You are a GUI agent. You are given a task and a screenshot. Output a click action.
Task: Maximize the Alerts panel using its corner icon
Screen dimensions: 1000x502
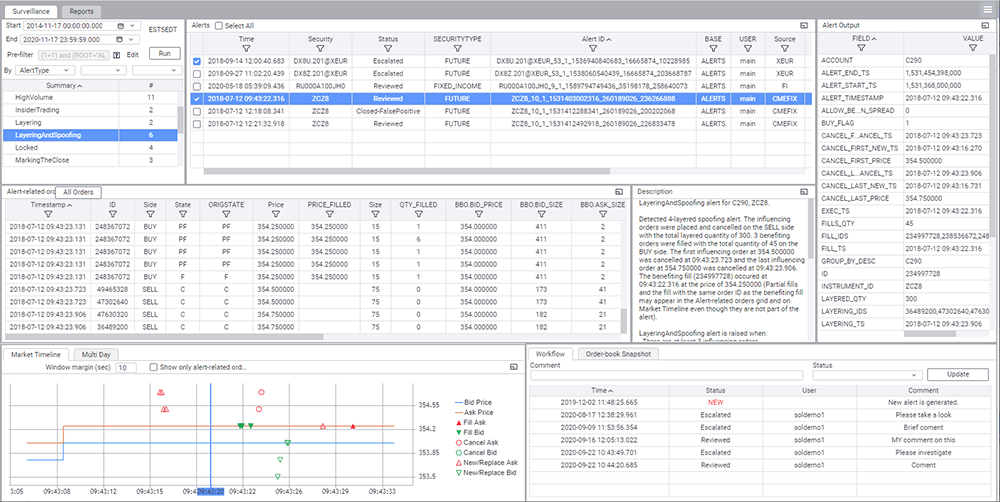[807, 26]
